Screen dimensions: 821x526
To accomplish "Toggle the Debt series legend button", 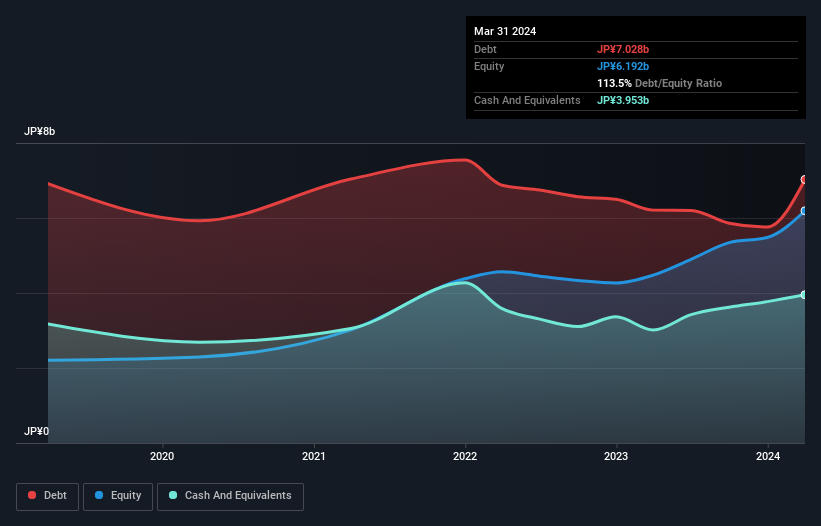I will tap(48, 496).
